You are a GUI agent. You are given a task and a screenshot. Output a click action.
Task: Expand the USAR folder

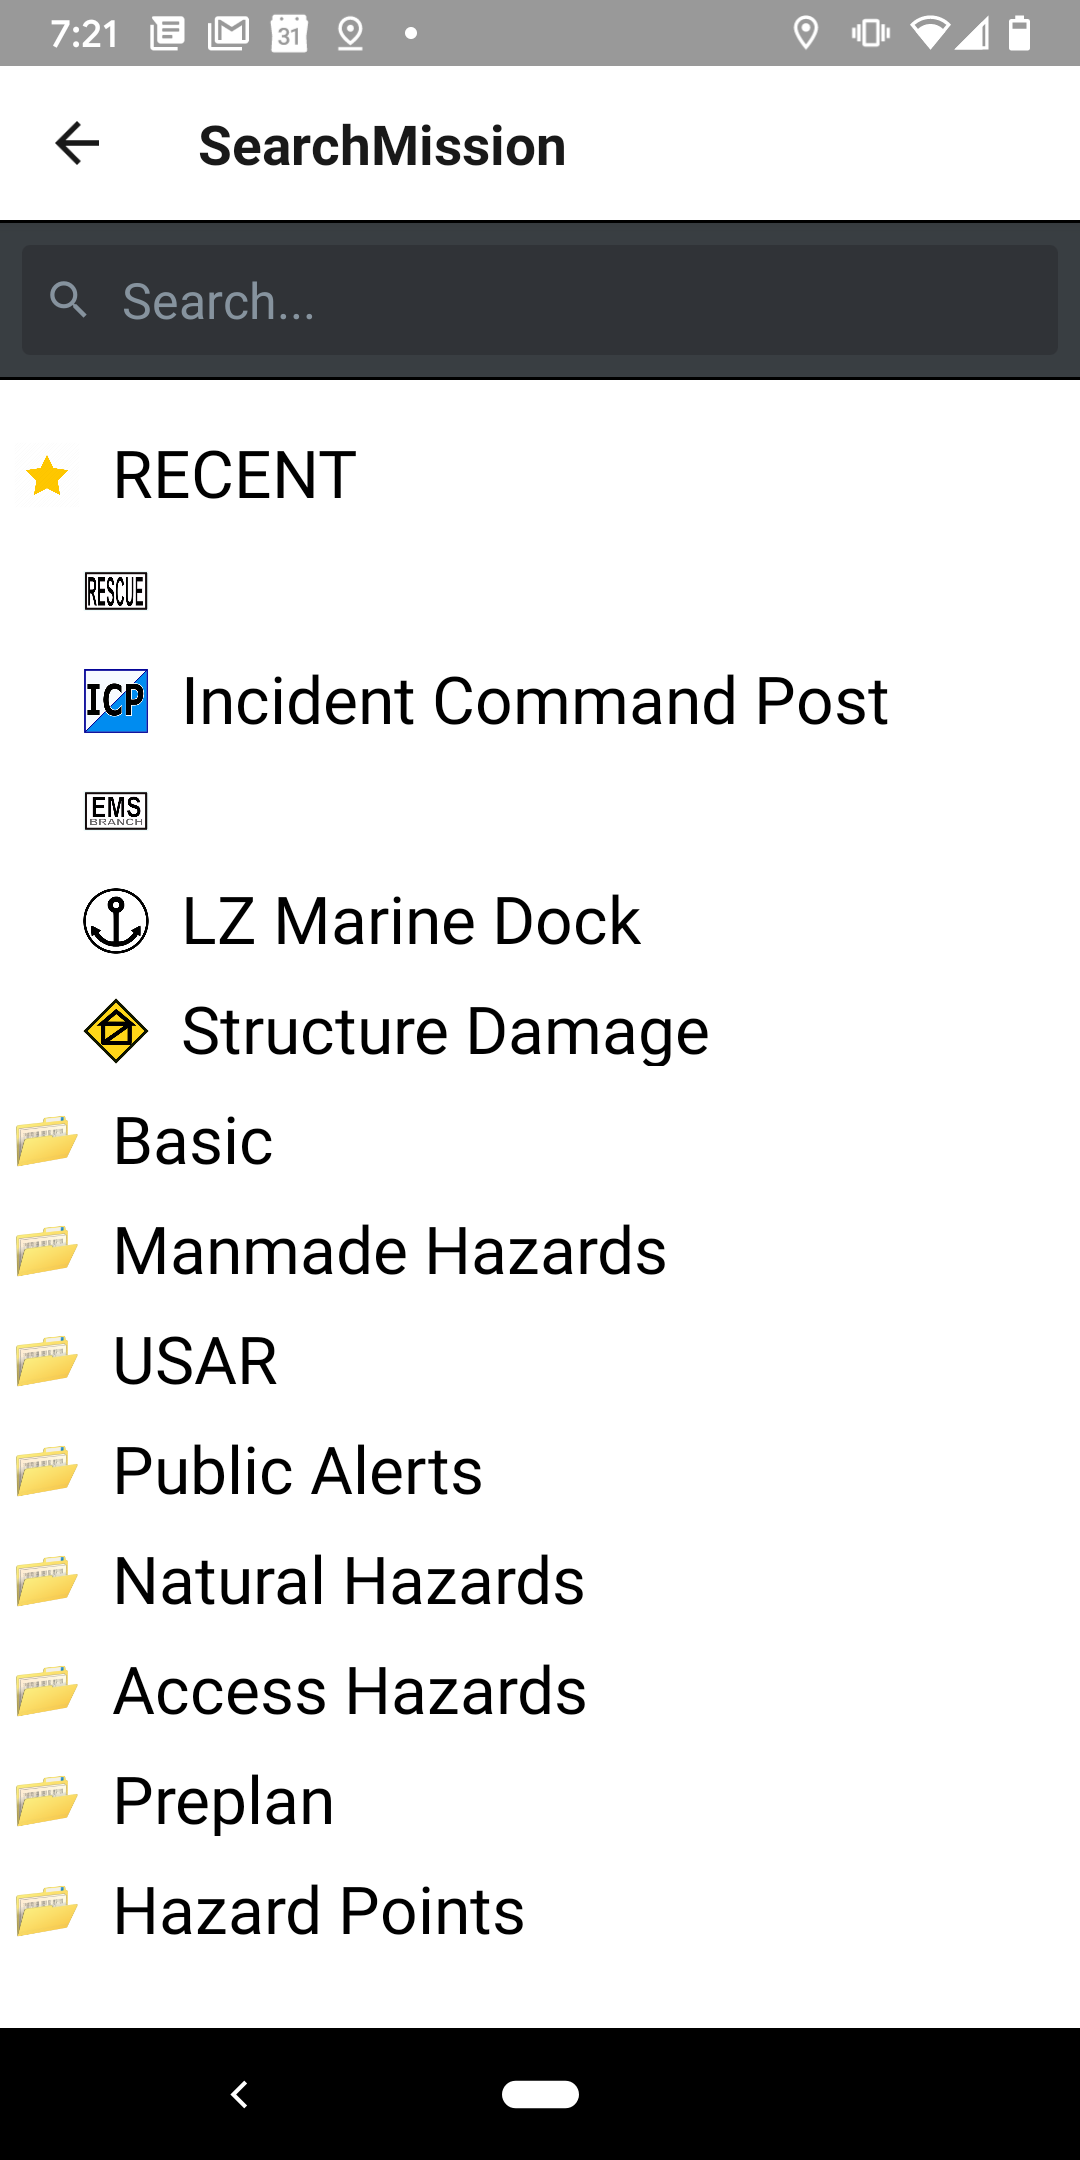[x=540, y=1361]
